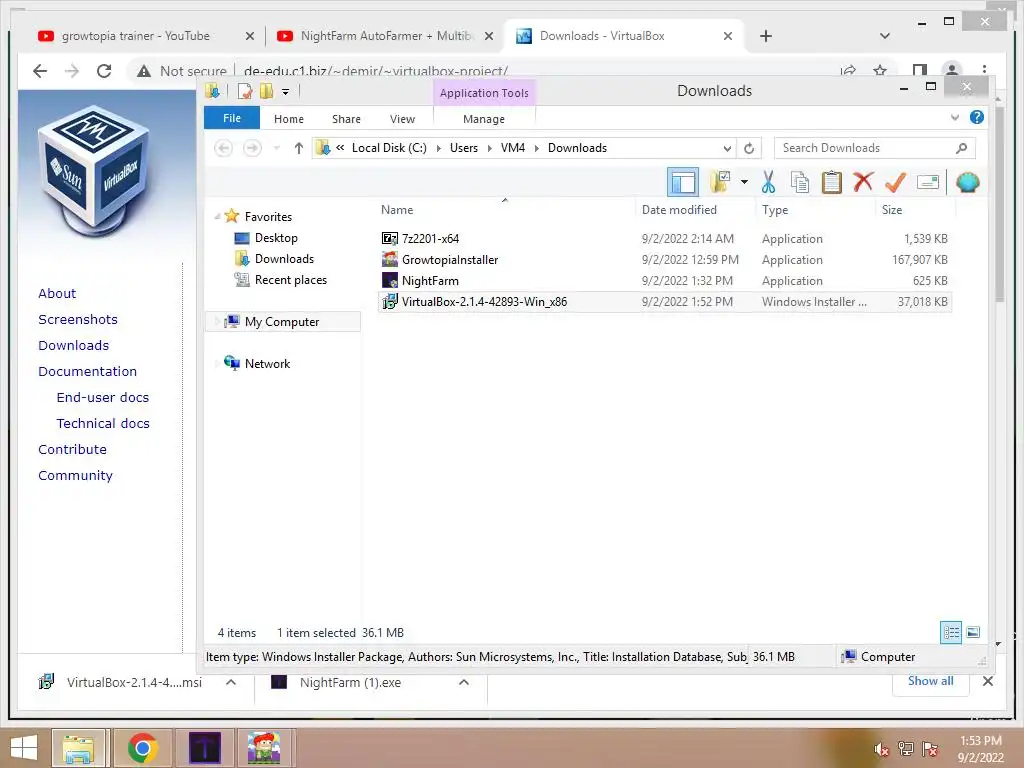Image resolution: width=1024 pixels, height=768 pixels.
Task: Click the New folder icon in quick access toolbar
Action: (x=266, y=91)
